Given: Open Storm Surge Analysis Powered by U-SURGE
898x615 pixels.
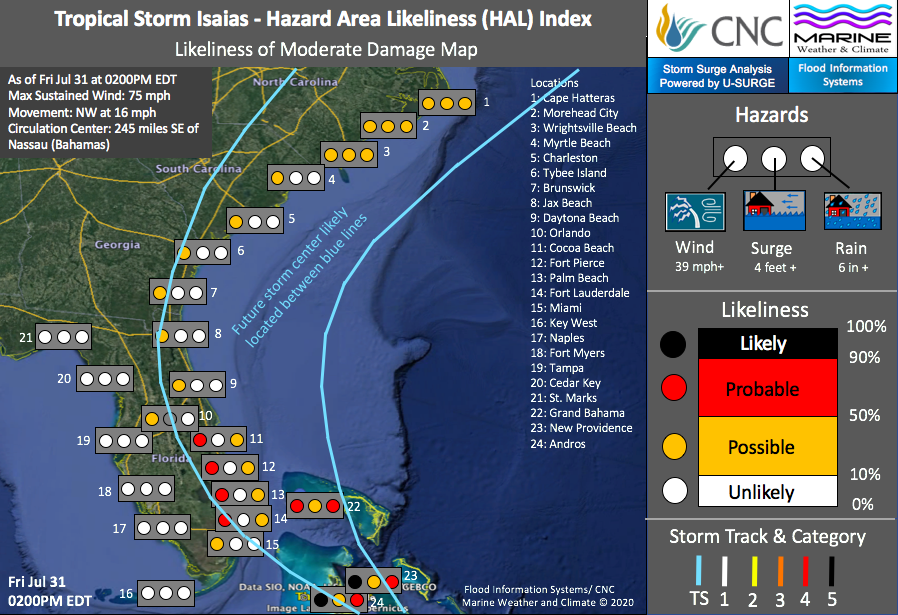Looking at the screenshot, I should tap(718, 76).
